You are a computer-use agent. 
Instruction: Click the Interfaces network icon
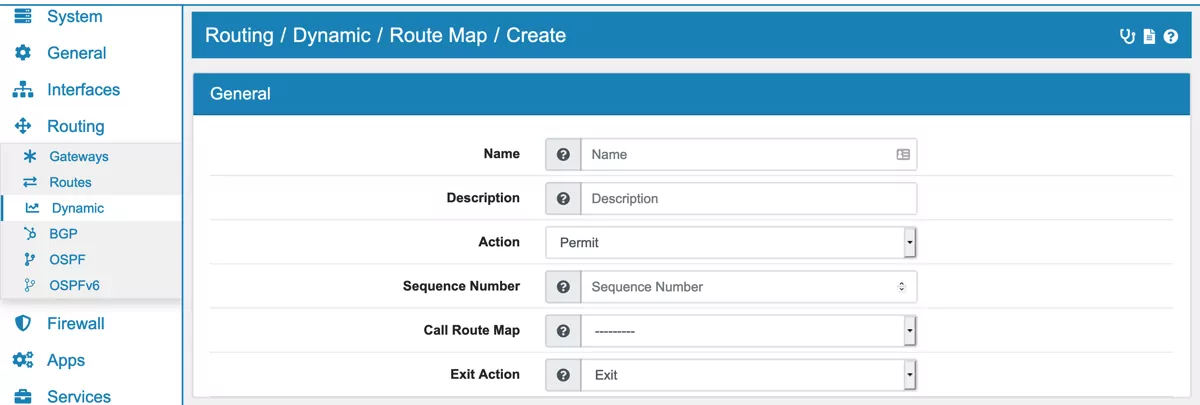22,90
